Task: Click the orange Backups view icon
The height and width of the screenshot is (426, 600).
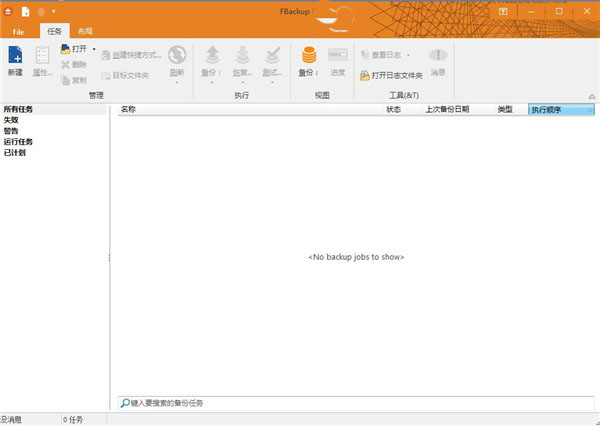Action: [x=309, y=55]
